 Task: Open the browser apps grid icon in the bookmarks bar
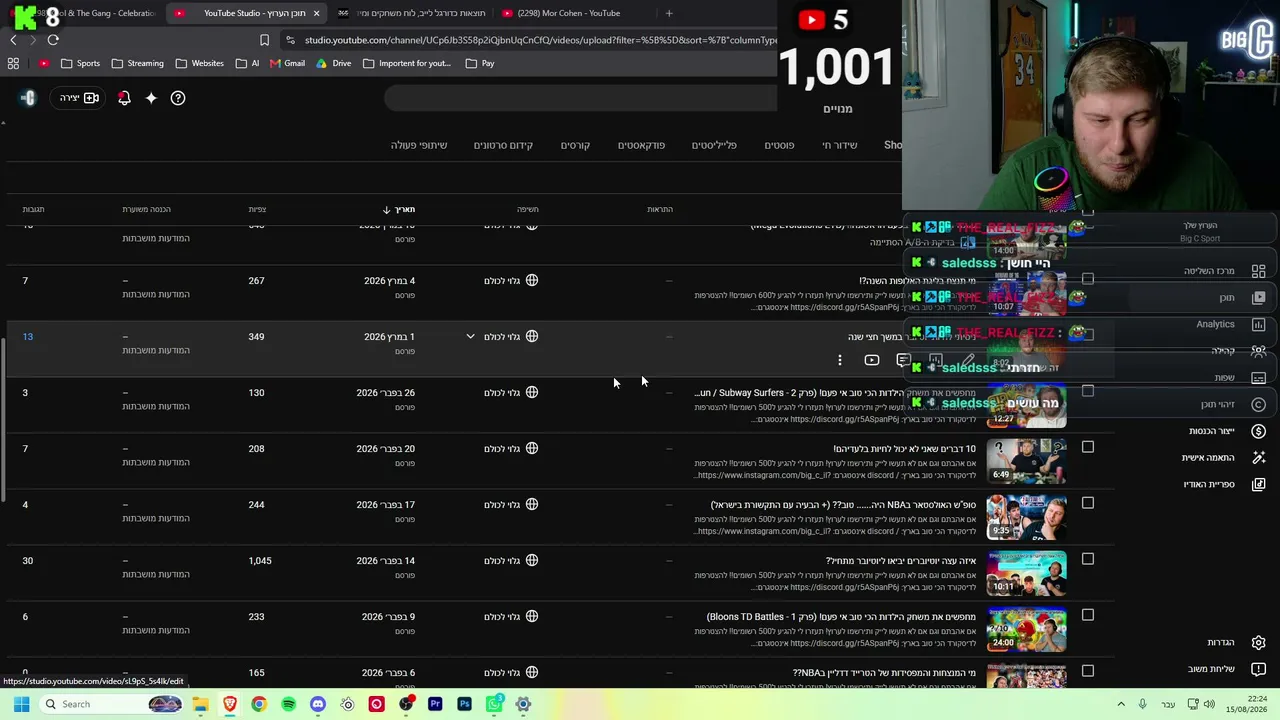tap(13, 63)
